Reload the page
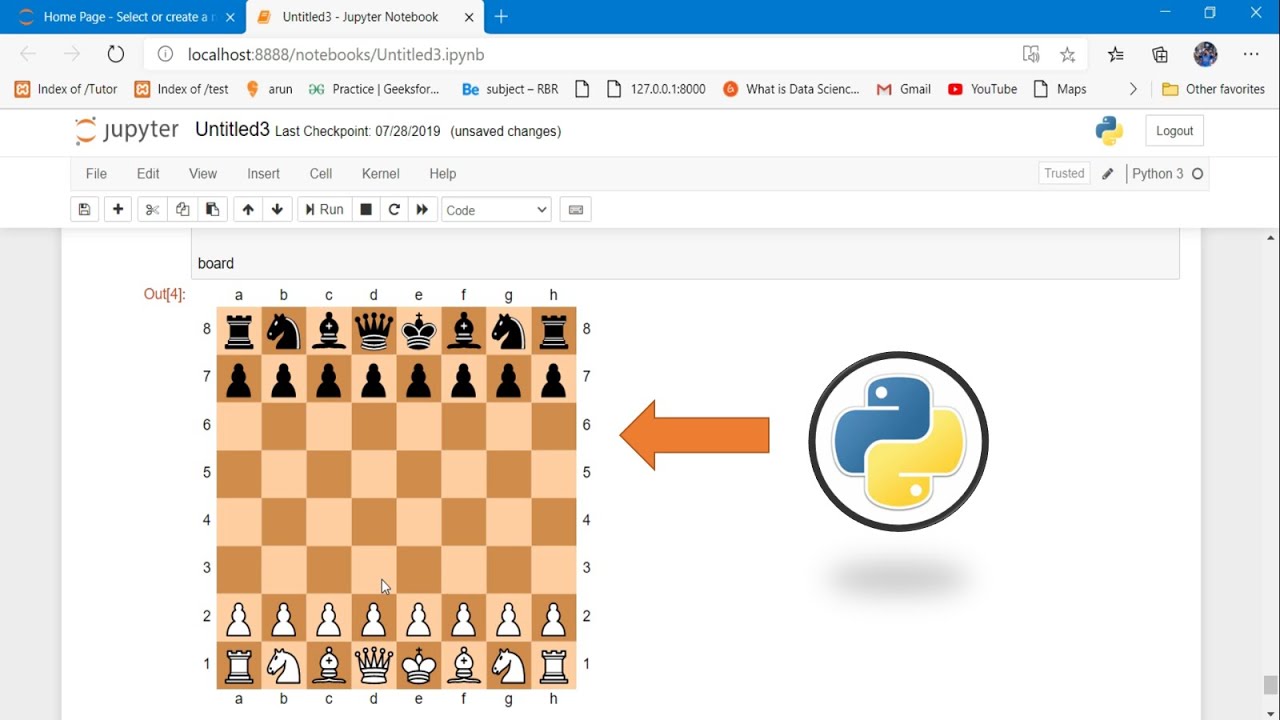1280x720 pixels. 115,54
